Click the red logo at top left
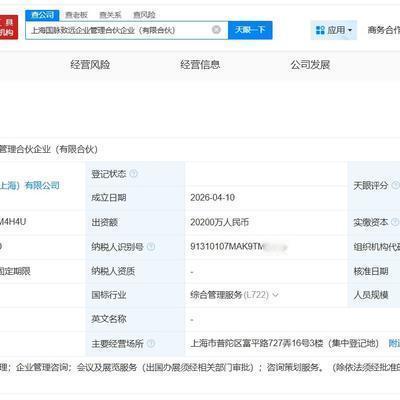Viewport: 400px width, 400px height. (9, 27)
